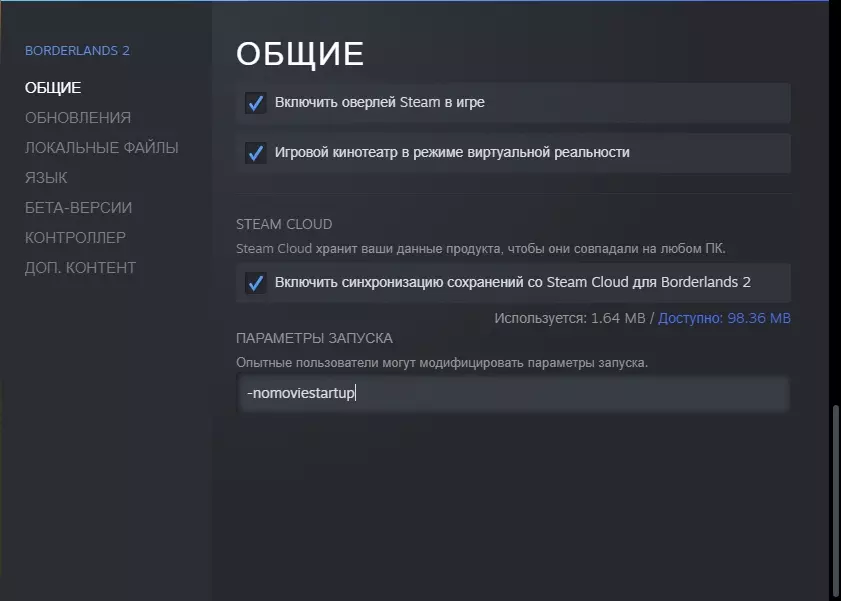This screenshot has width=841, height=601.
Task: Click the BORDERLANDS 2 title in sidebar
Action: pos(77,50)
